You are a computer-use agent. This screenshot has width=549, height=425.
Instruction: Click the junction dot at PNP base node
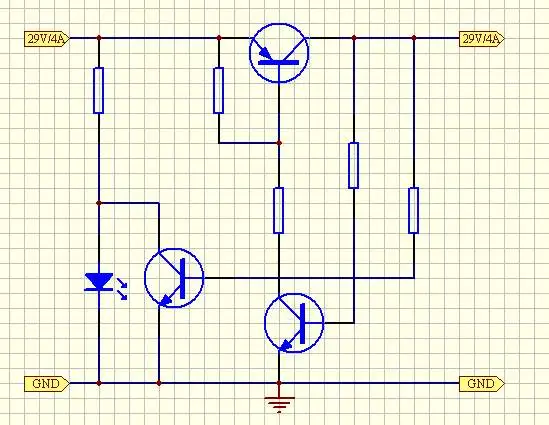pos(279,143)
